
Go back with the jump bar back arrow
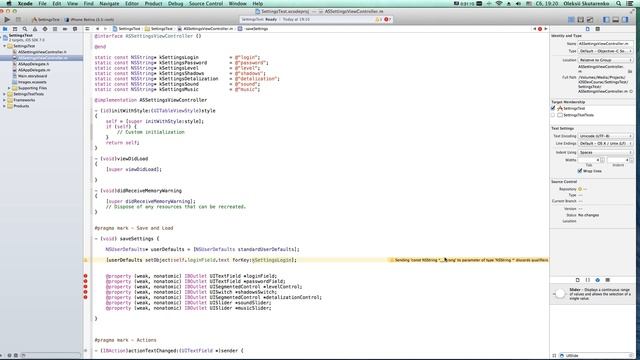[x=98, y=29]
